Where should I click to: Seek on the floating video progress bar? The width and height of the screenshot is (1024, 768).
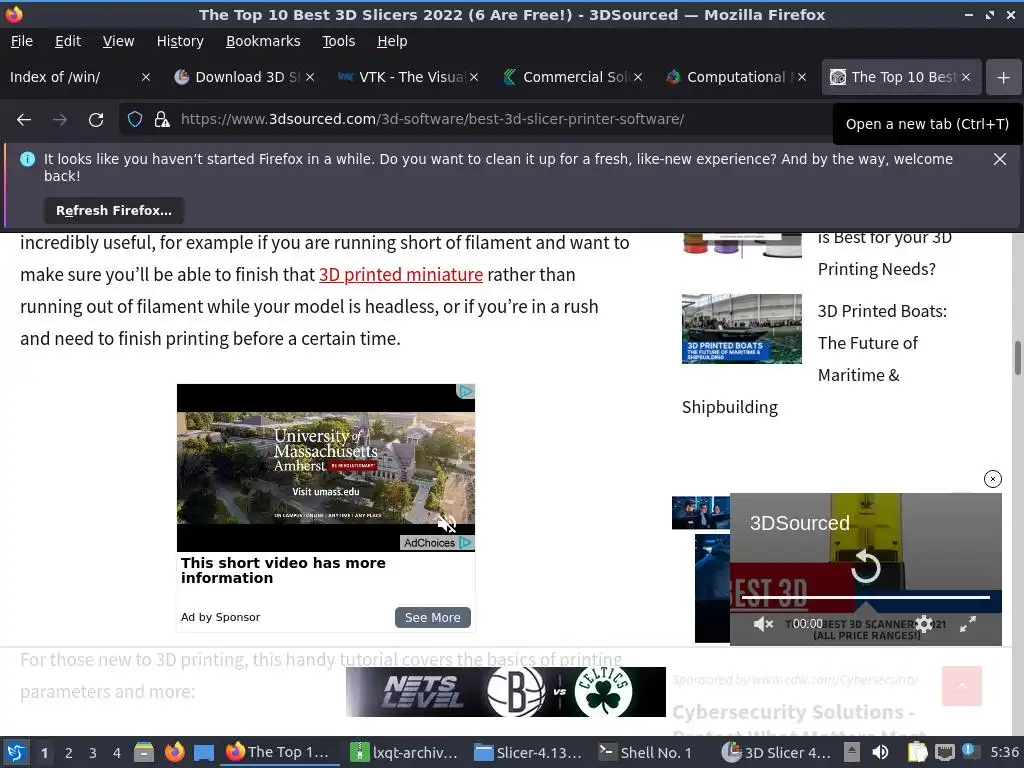tap(866, 597)
